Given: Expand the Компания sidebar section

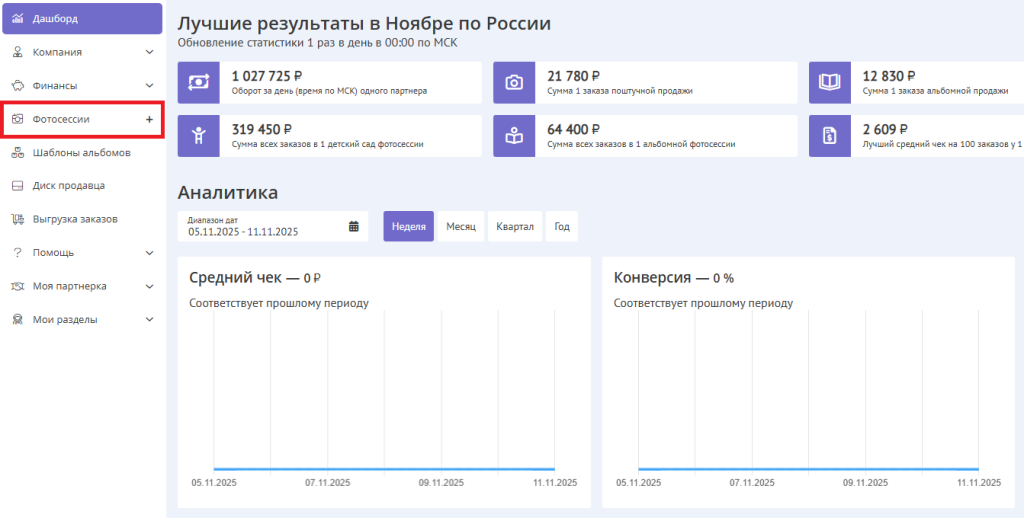Looking at the screenshot, I should pos(149,52).
